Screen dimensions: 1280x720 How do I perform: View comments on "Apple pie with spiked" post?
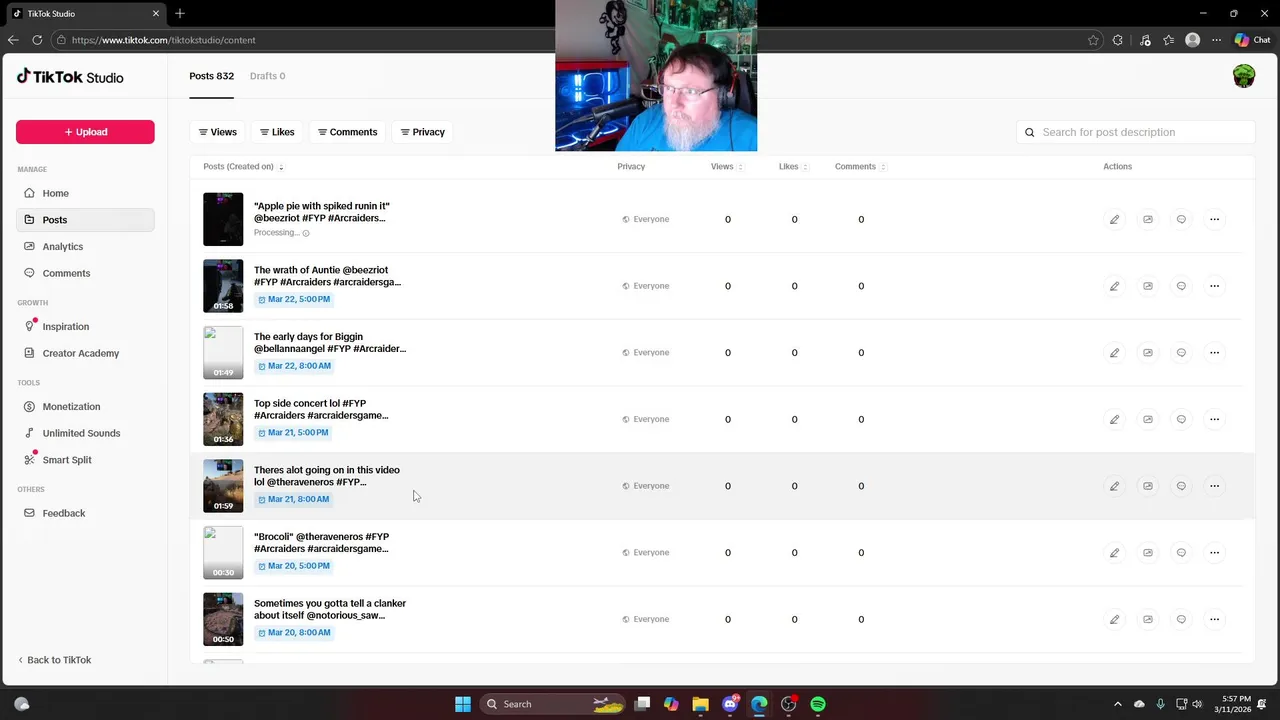coord(1181,219)
